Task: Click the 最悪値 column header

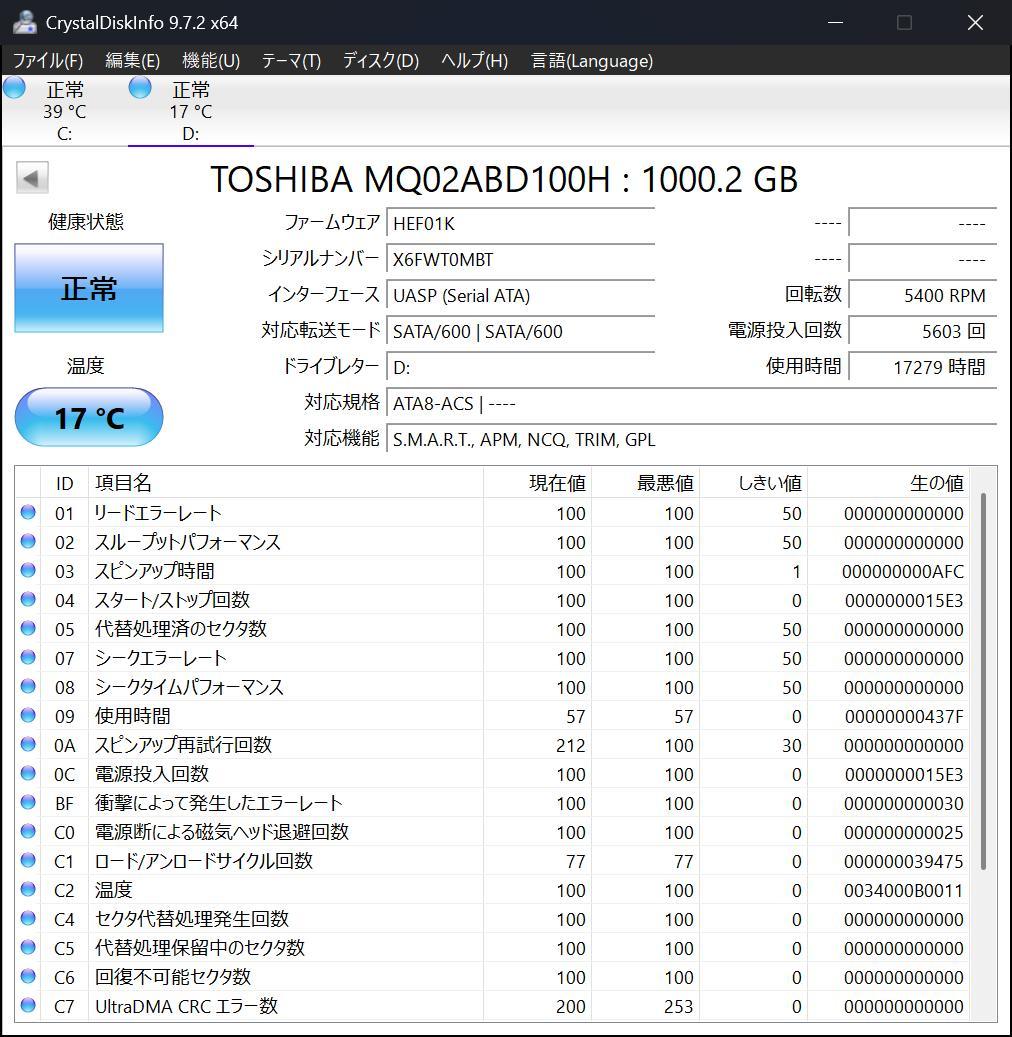Action: pos(646,483)
